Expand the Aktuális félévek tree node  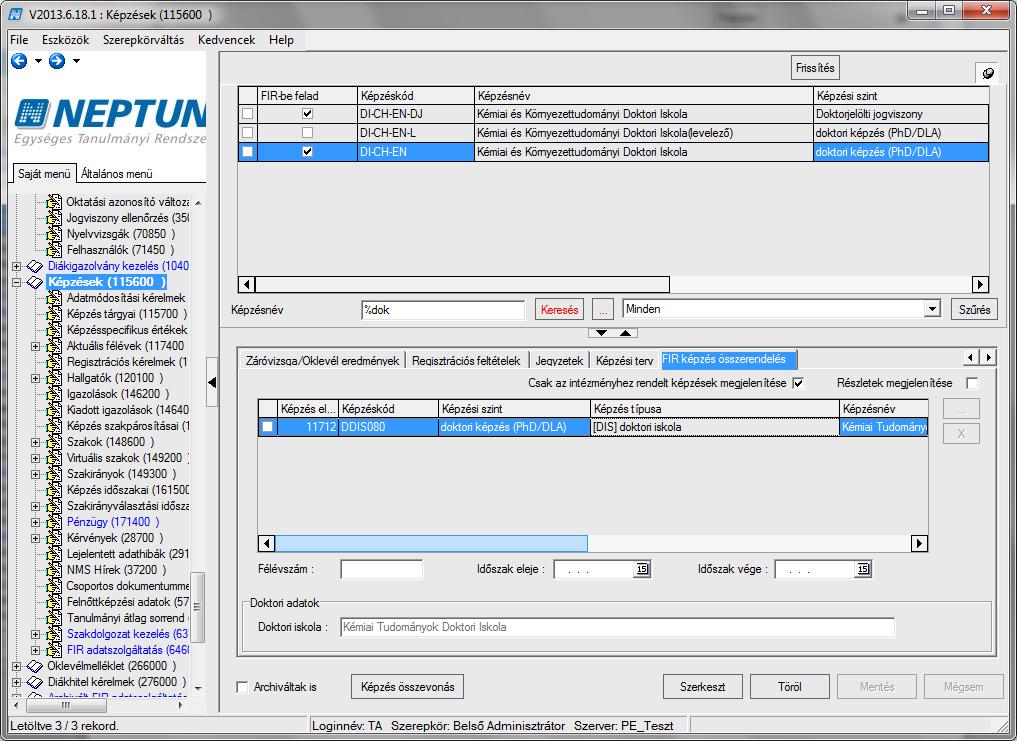36,346
